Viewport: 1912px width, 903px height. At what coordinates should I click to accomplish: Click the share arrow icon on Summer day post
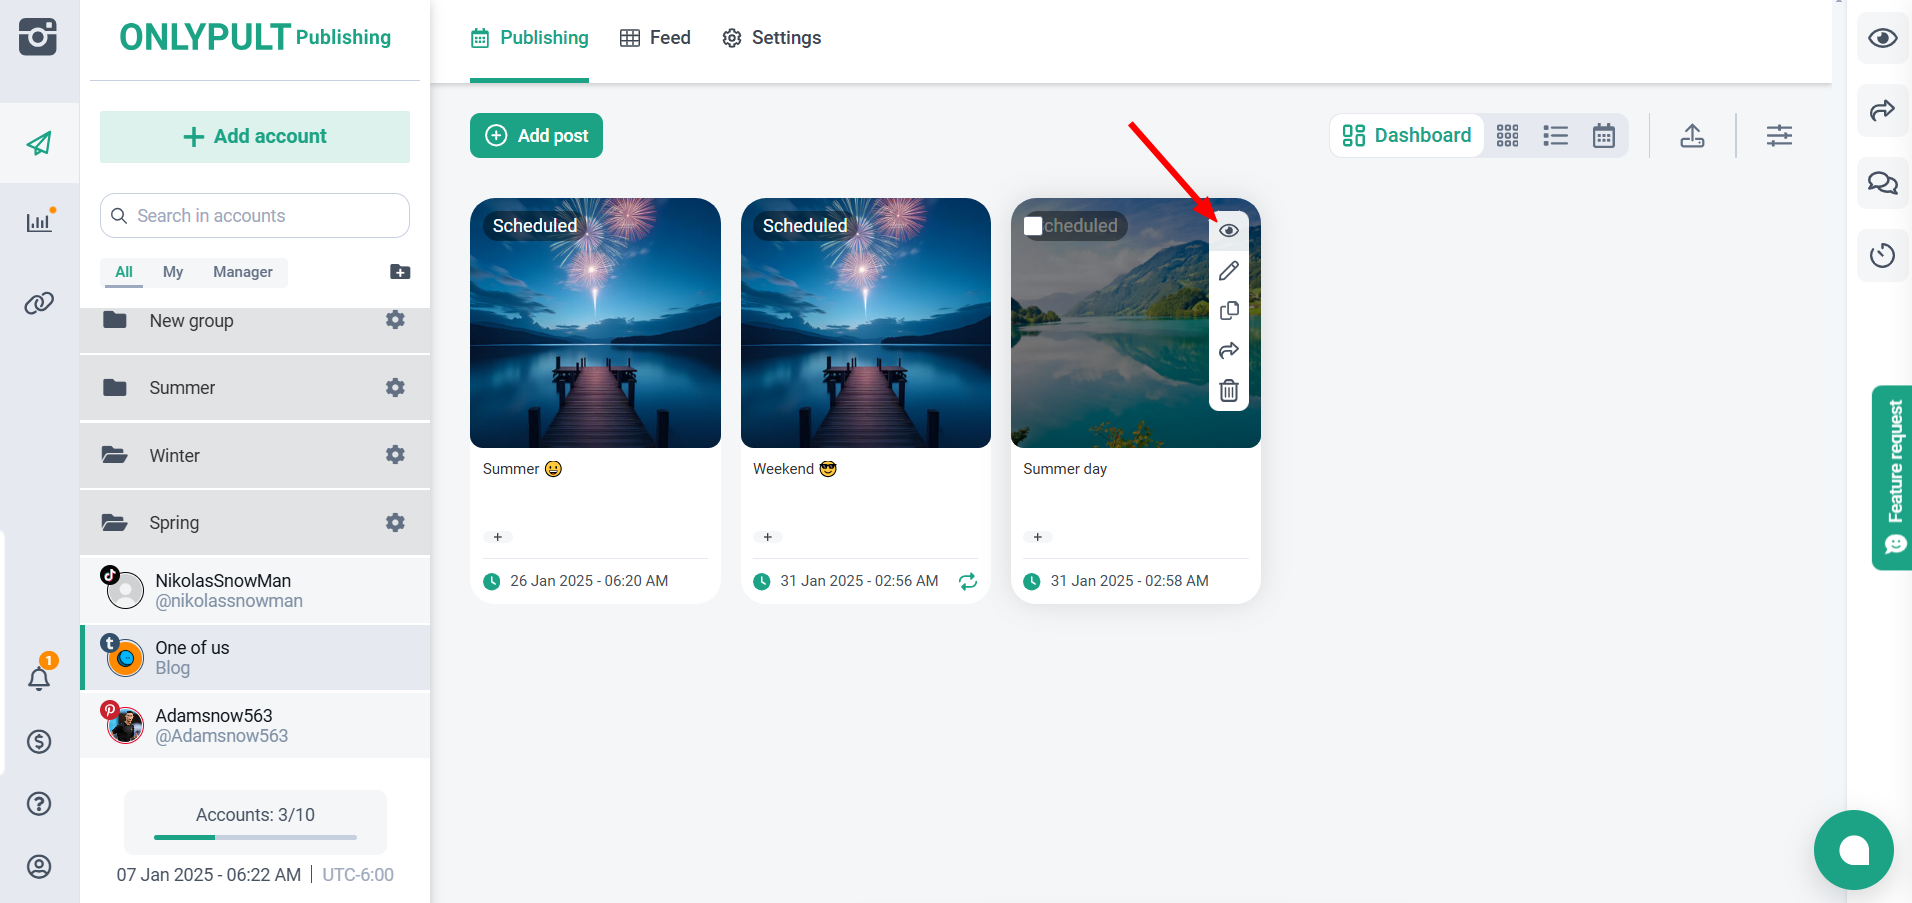click(1229, 351)
